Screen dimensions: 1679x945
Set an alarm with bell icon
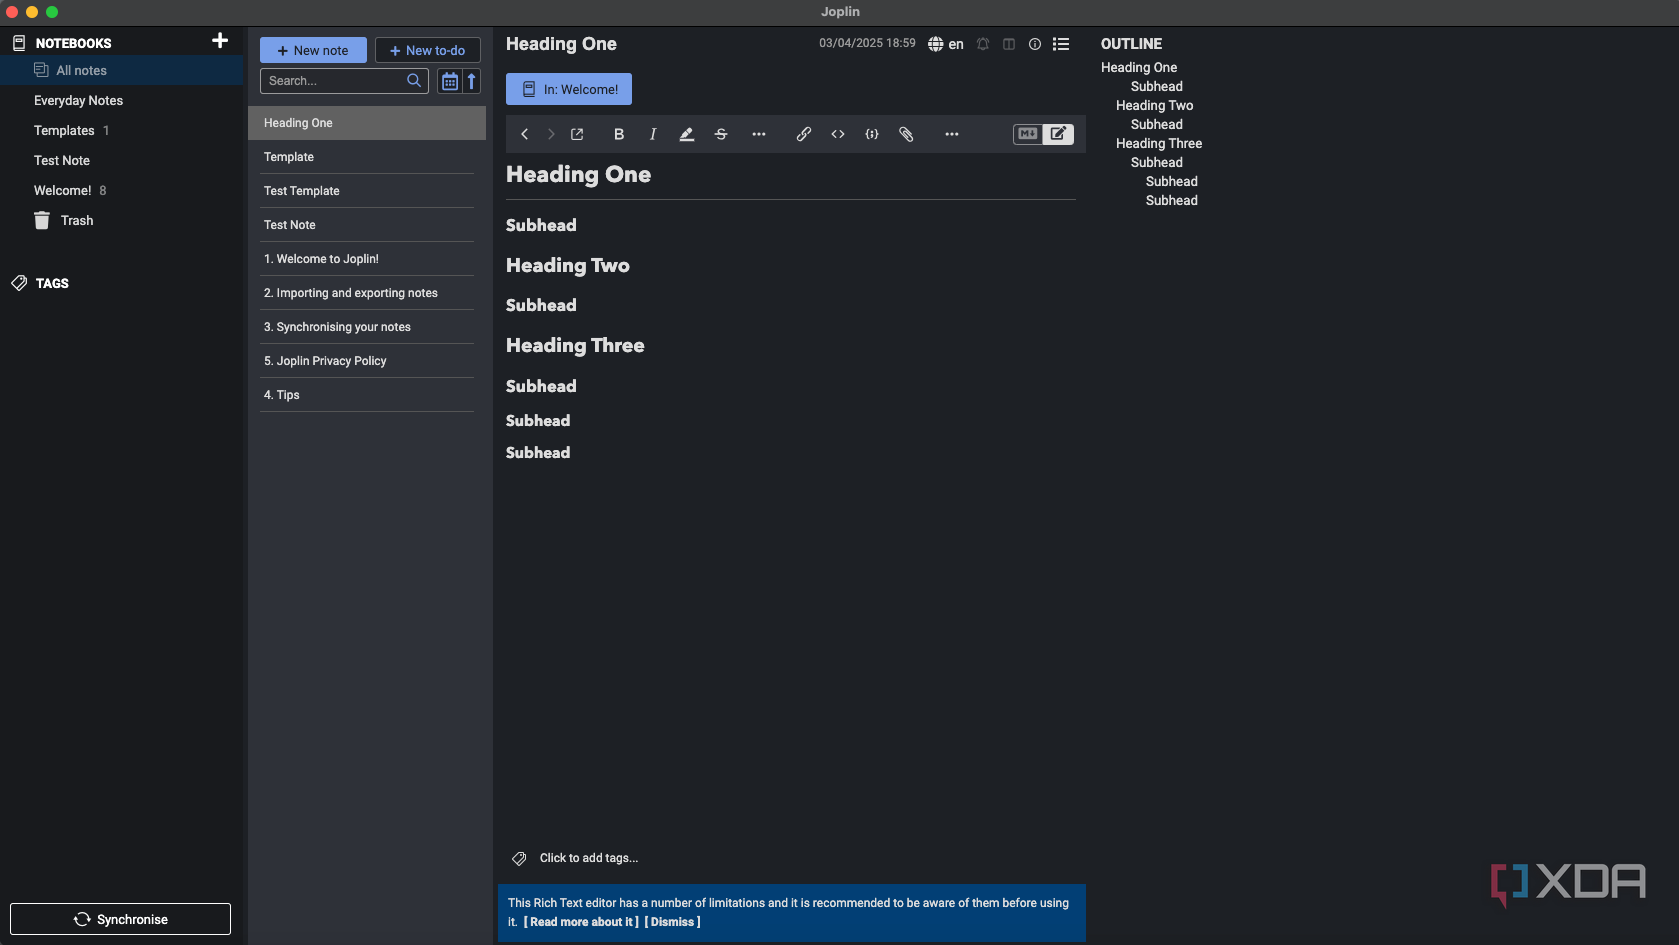tap(983, 44)
